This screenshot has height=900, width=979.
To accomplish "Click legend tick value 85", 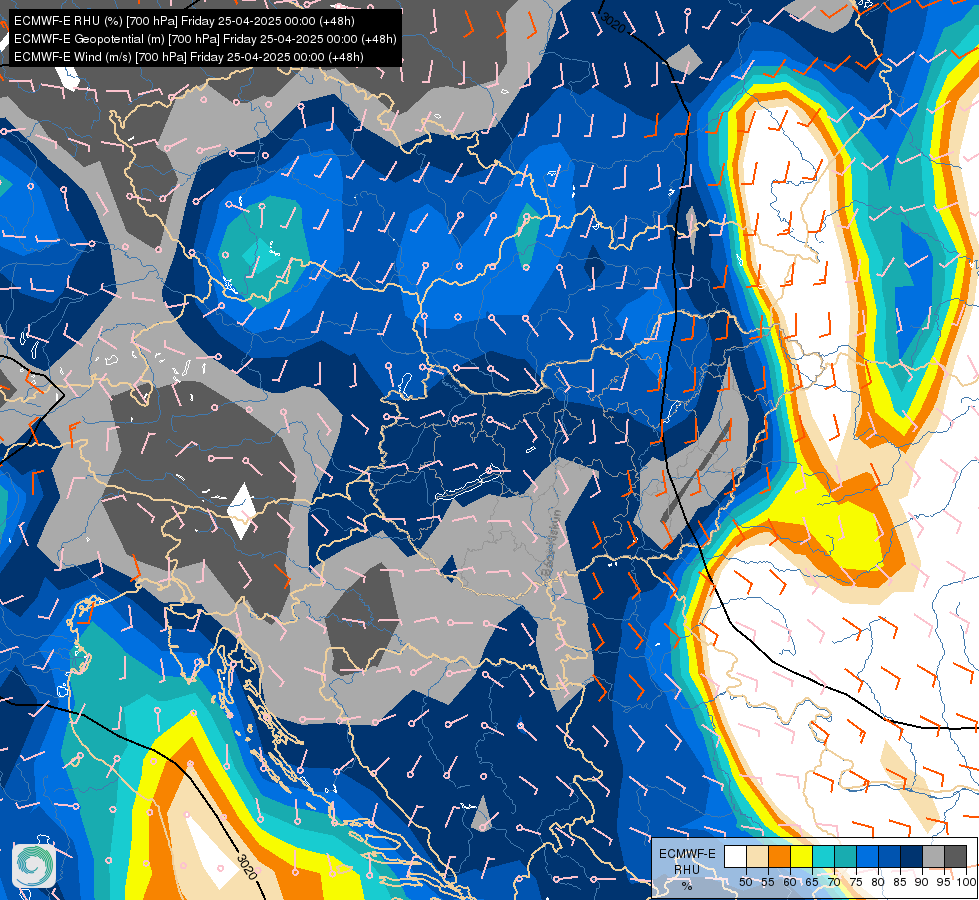I will (900, 882).
